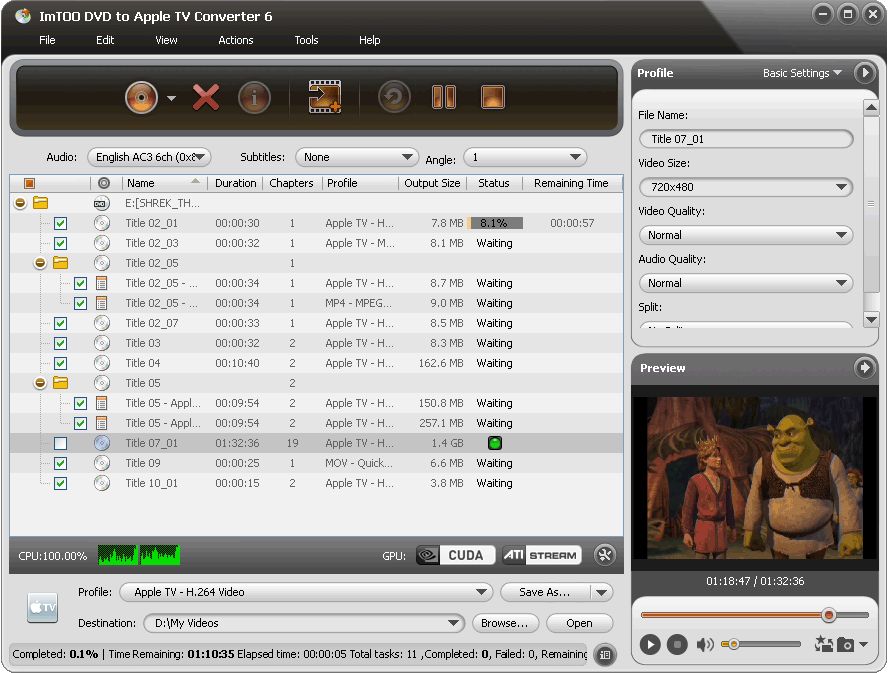Open the Tools menu
This screenshot has height=673, width=888.
pos(306,40)
